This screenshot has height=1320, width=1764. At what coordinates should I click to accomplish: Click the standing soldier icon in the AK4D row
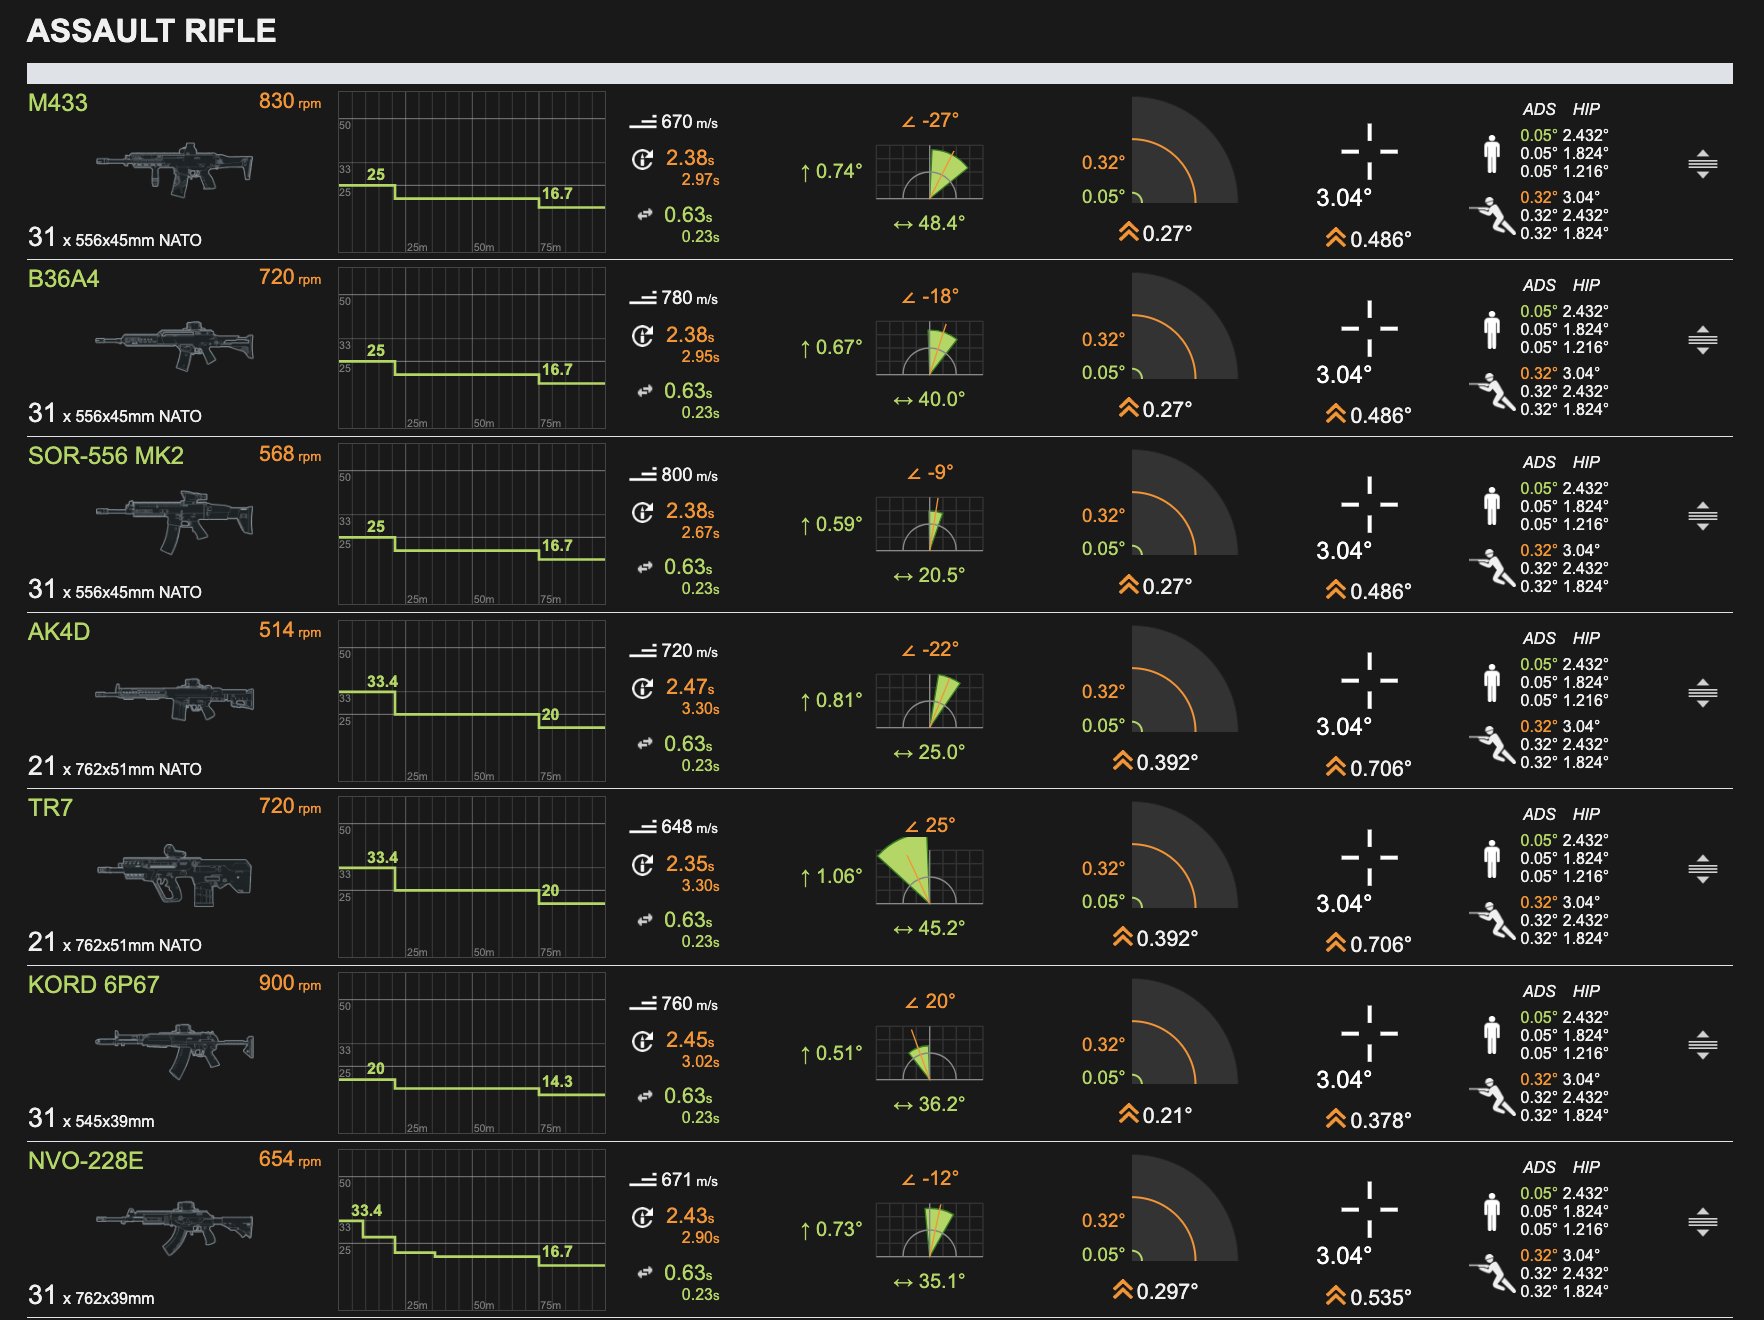(1492, 682)
